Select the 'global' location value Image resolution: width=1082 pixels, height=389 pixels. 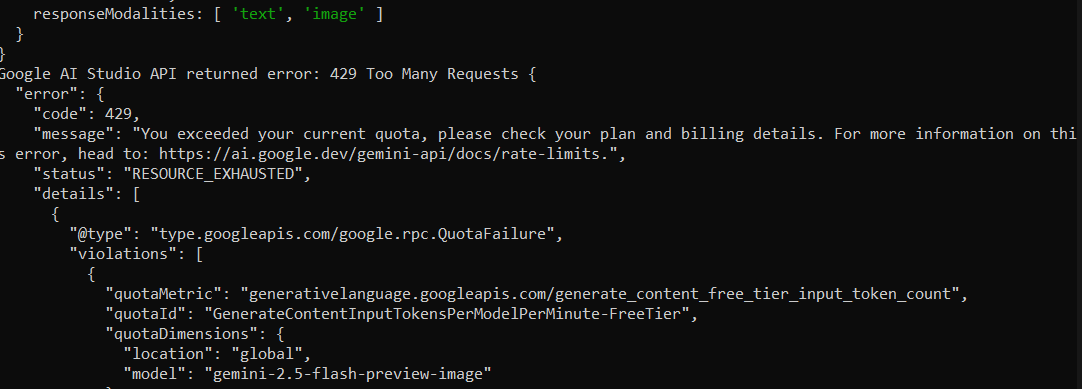[267, 354]
